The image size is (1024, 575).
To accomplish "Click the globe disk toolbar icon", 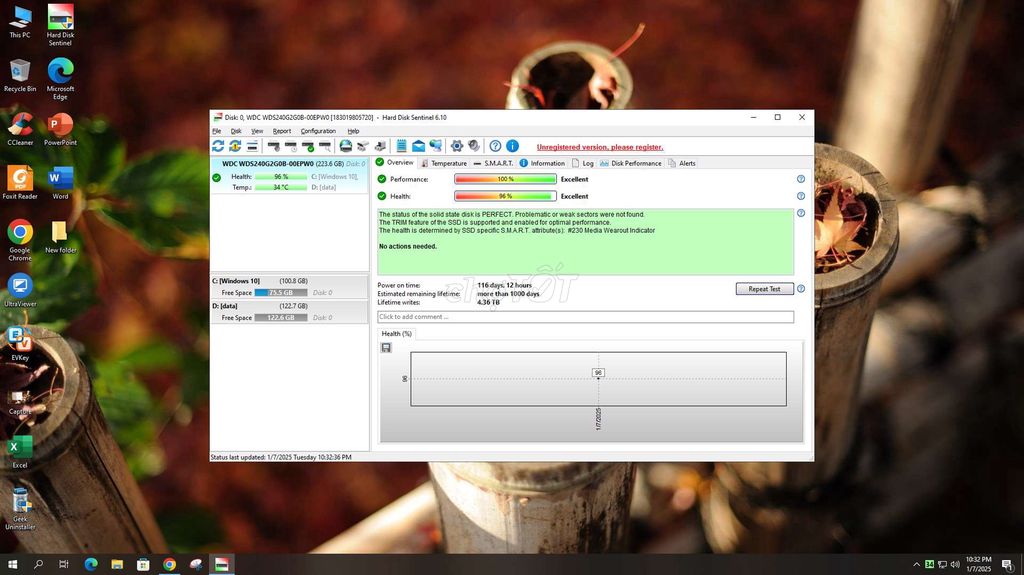I will pos(345,146).
